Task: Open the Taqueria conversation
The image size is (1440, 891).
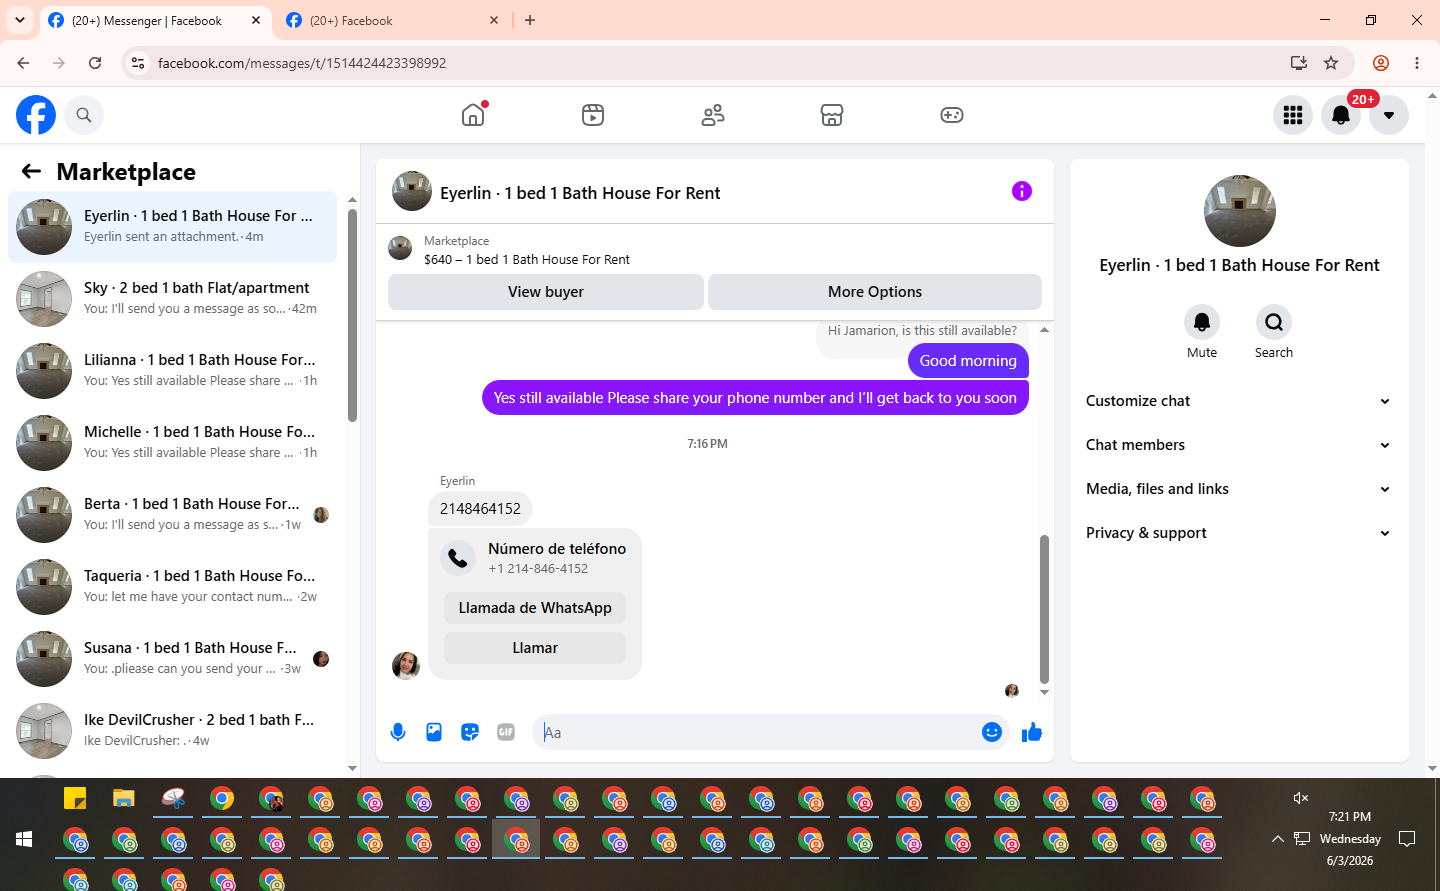Action: click(172, 587)
